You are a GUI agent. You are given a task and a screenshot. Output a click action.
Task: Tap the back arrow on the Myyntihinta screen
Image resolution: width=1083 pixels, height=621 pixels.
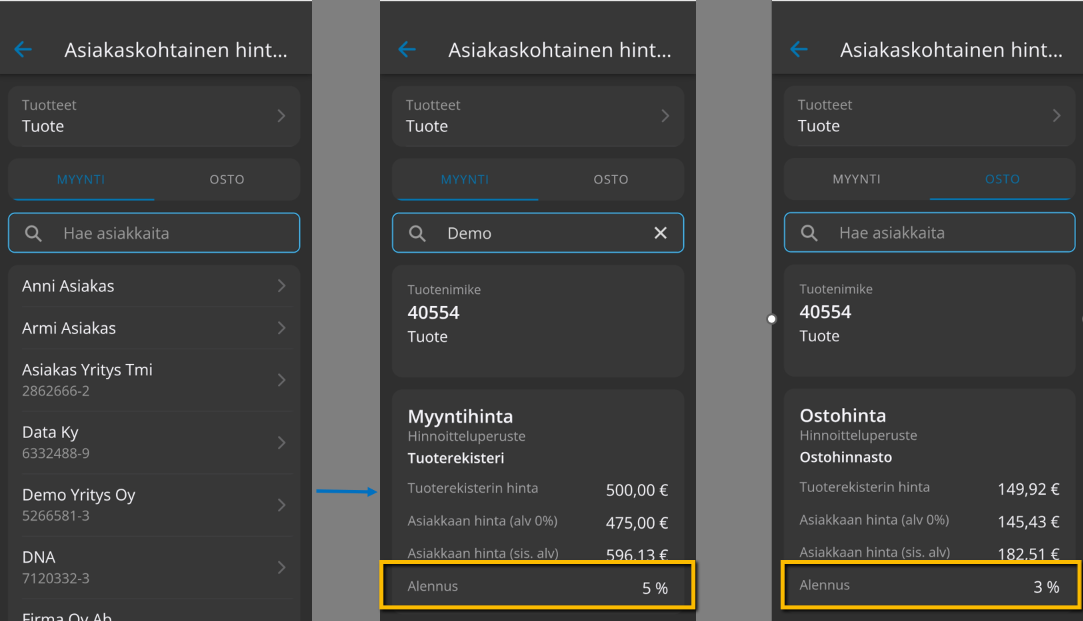pos(407,49)
